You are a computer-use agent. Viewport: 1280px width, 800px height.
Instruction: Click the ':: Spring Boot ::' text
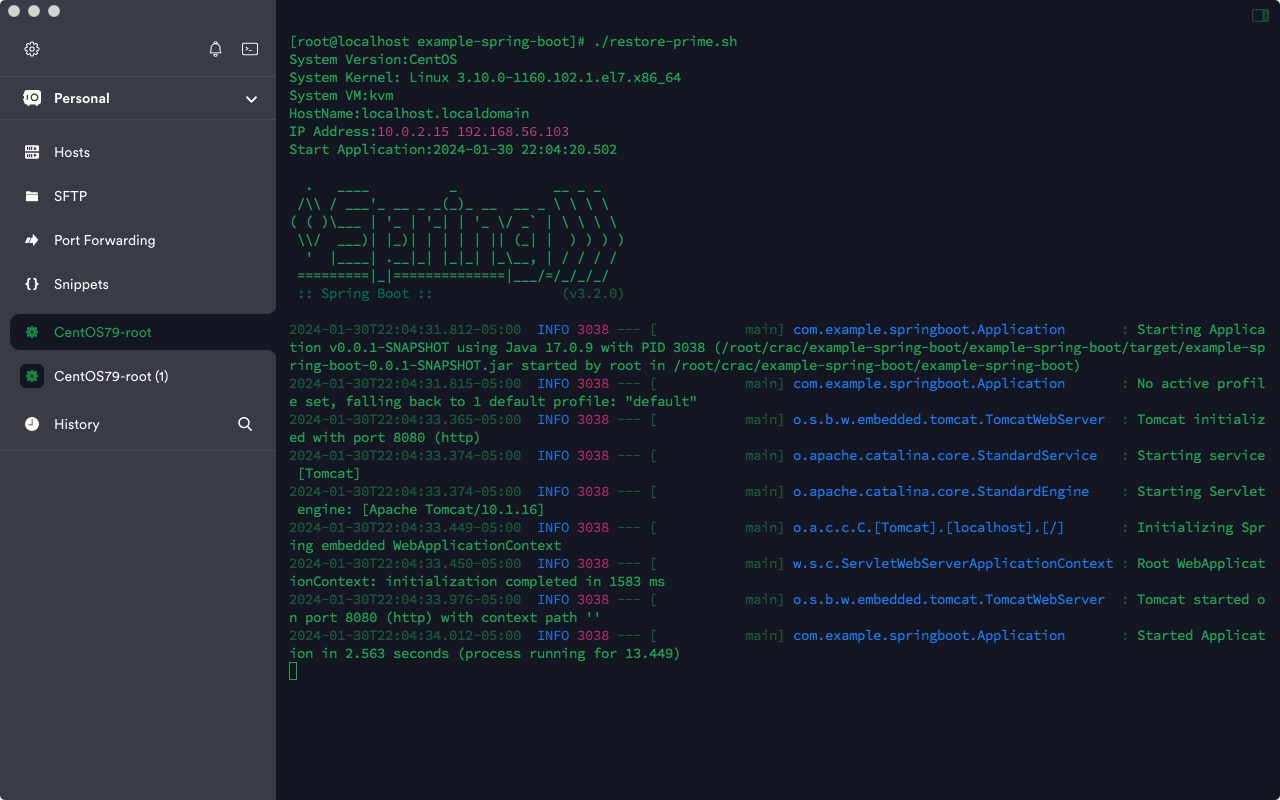(365, 294)
